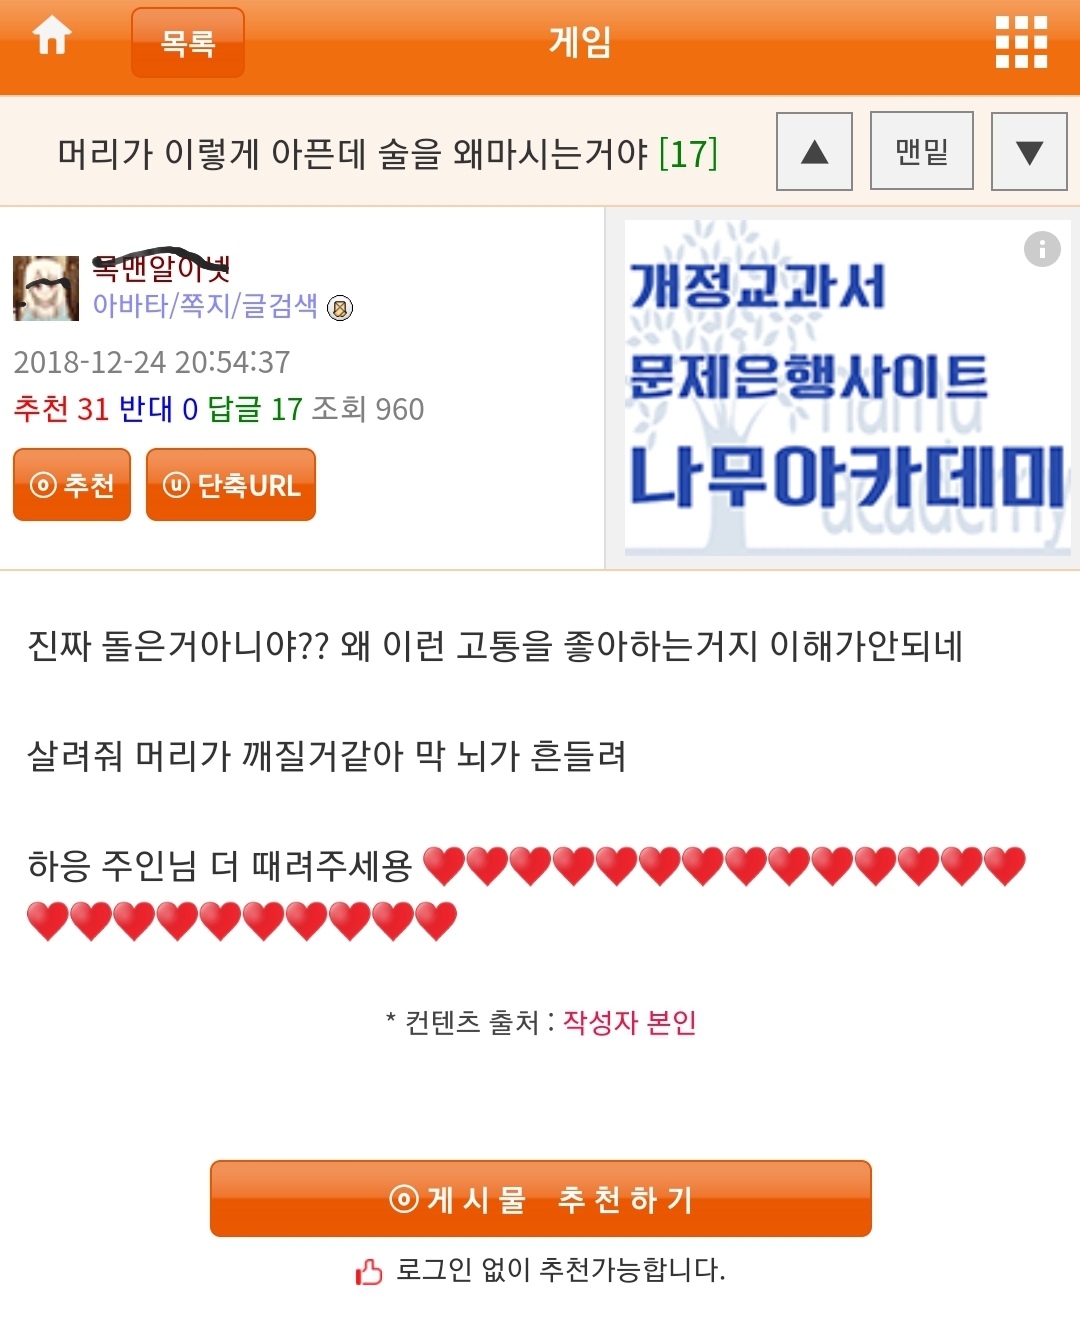The height and width of the screenshot is (1324, 1080).
Task: Copy the 단축URL short link
Action: [231, 484]
